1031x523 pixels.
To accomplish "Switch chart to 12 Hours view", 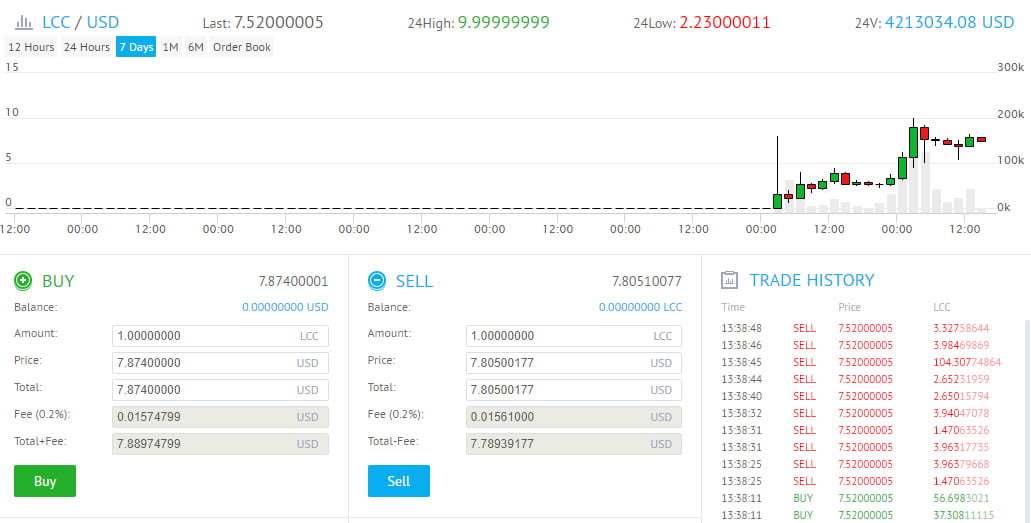I will (x=31, y=47).
